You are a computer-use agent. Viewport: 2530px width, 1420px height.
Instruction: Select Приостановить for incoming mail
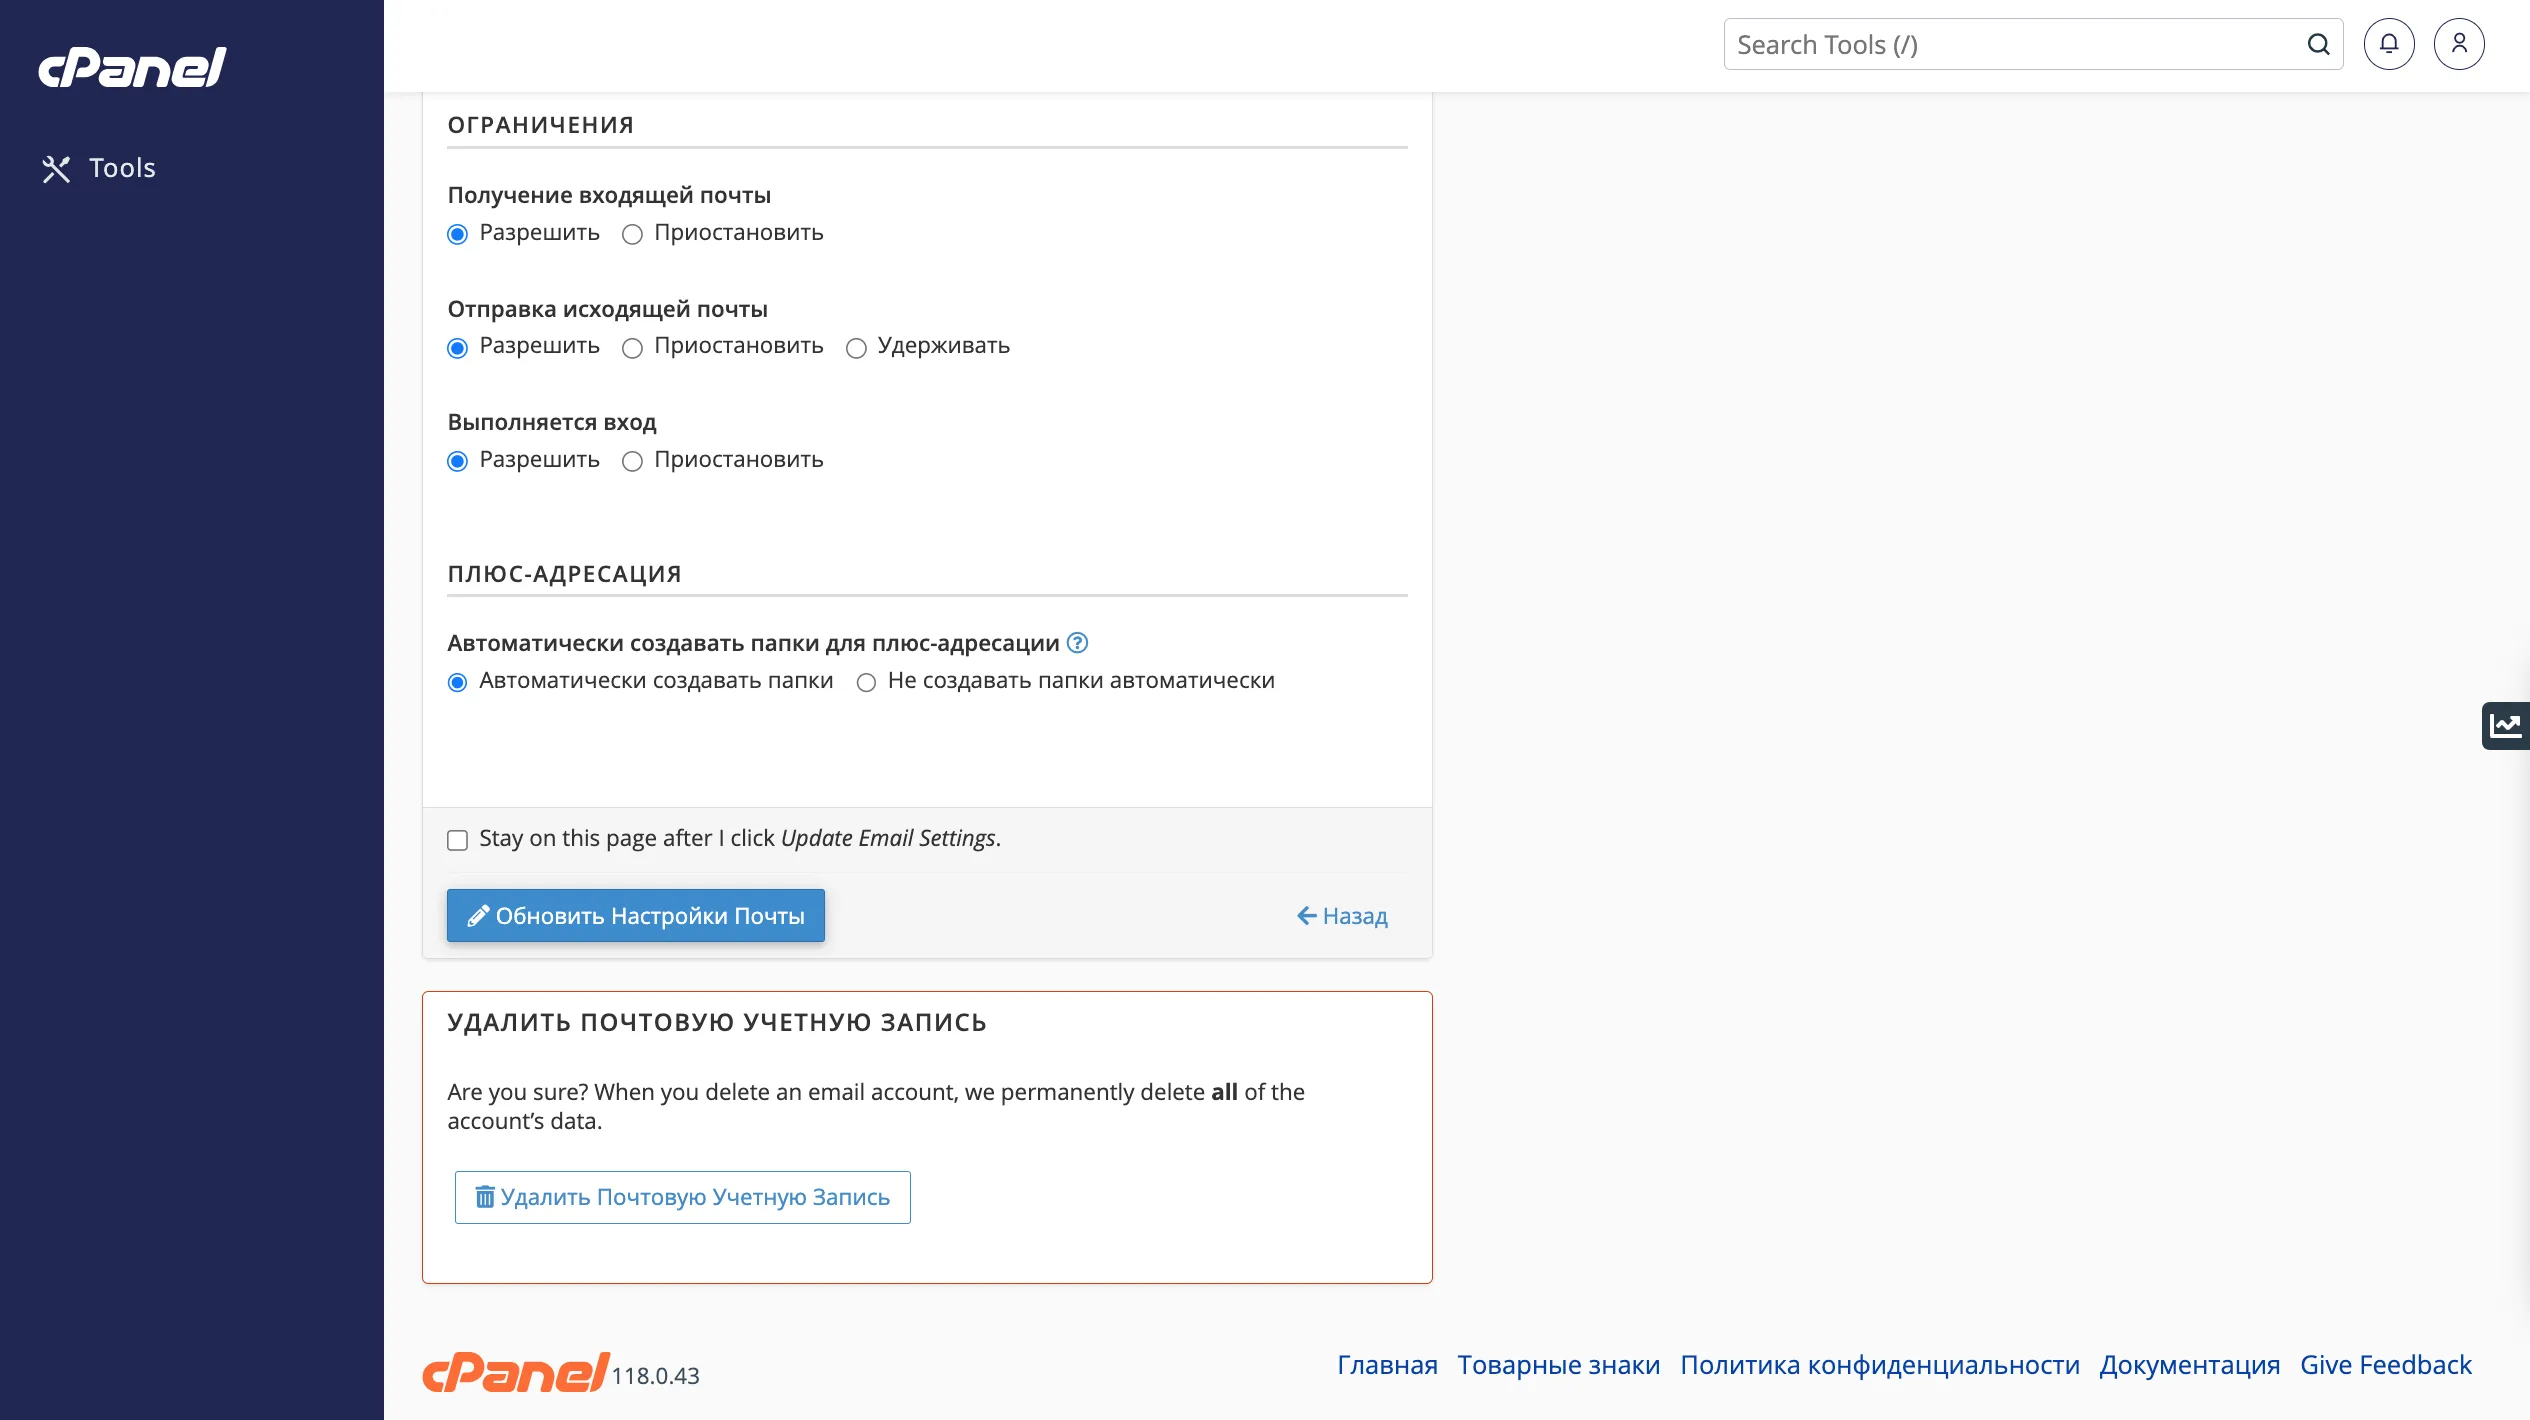click(x=632, y=235)
